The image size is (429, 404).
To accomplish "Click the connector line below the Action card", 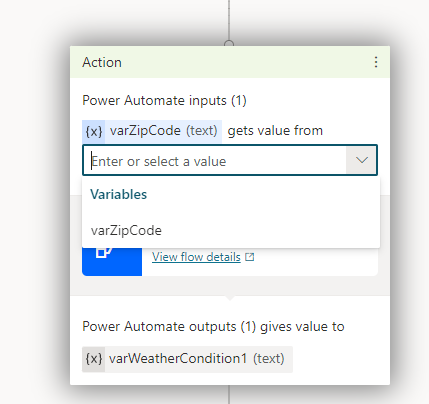I will pos(229,395).
